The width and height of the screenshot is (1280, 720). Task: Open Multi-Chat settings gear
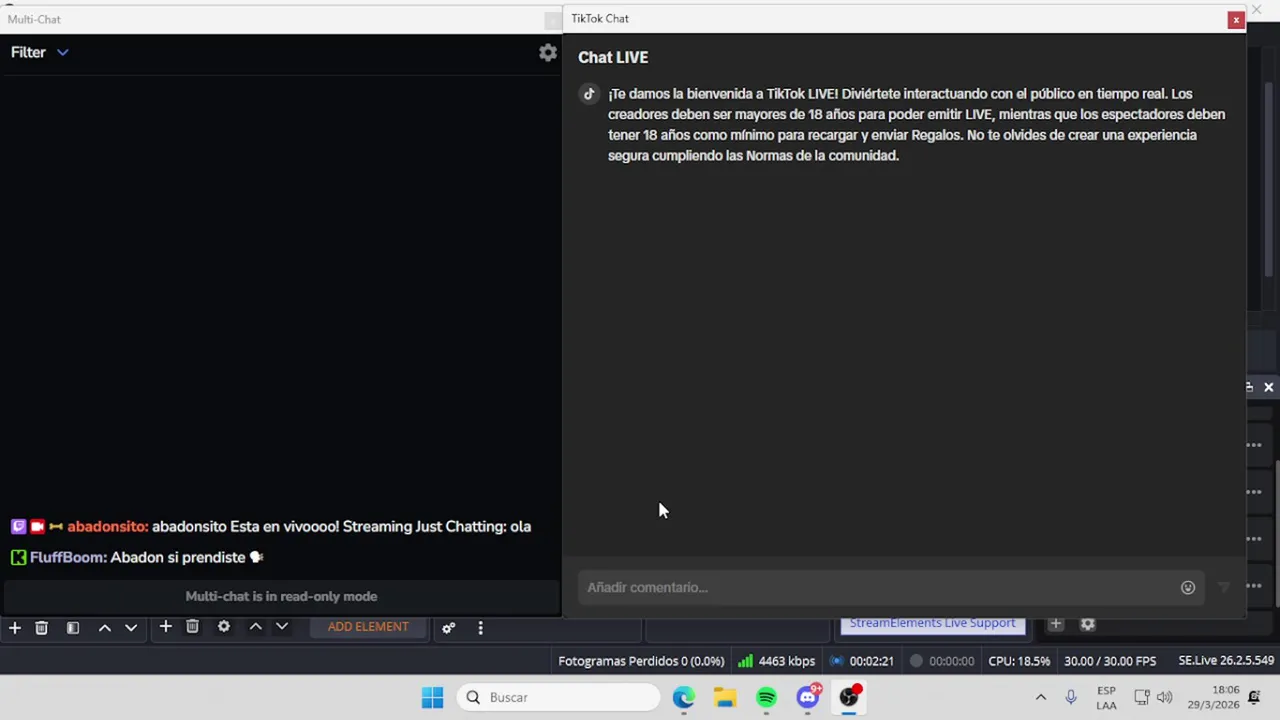(547, 53)
